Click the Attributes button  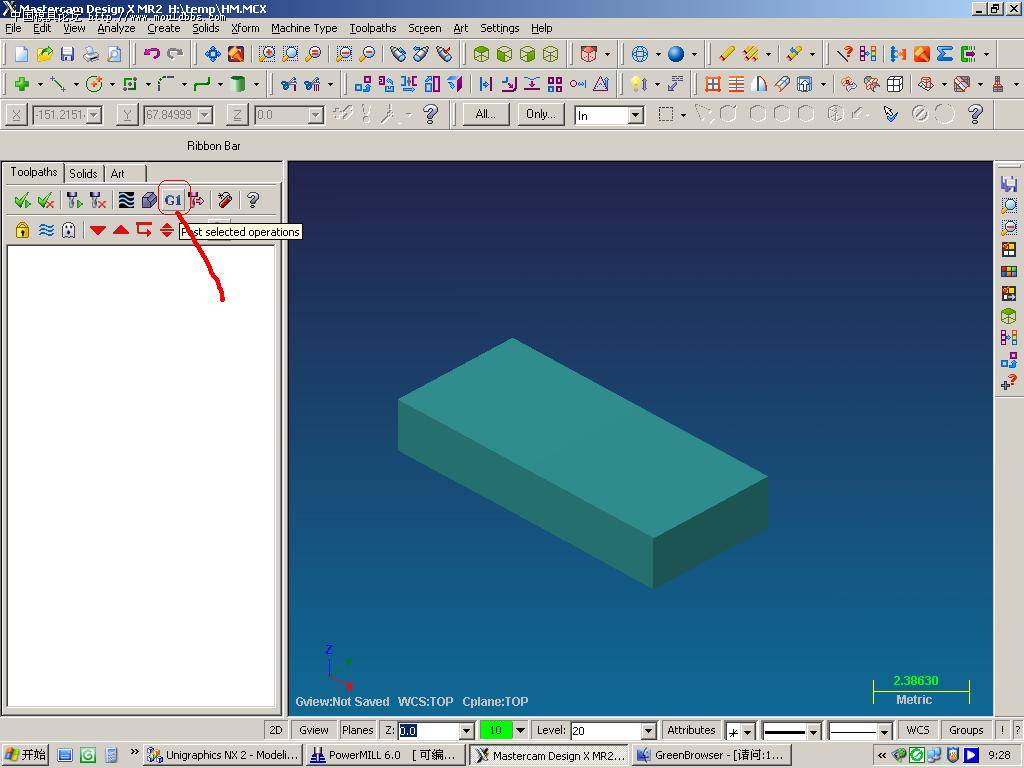691,730
